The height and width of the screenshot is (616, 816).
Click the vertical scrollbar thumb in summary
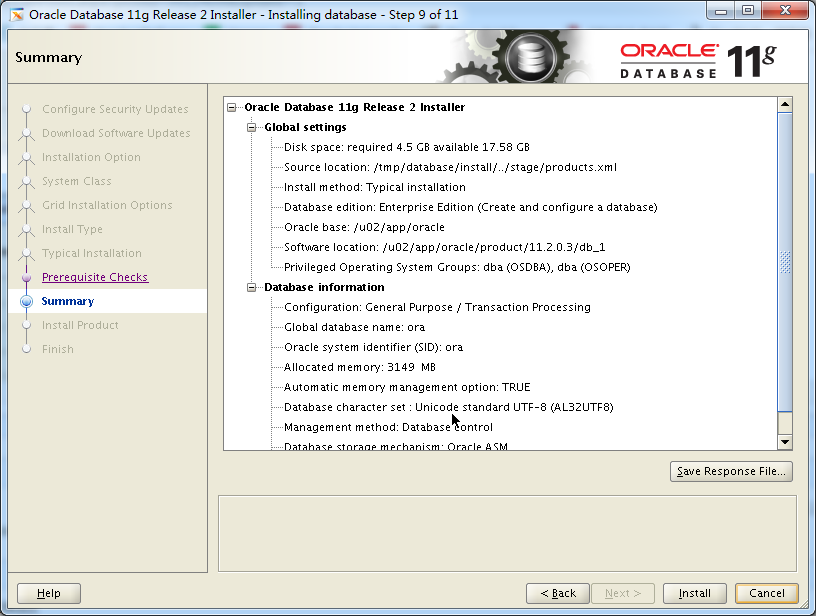click(785, 262)
